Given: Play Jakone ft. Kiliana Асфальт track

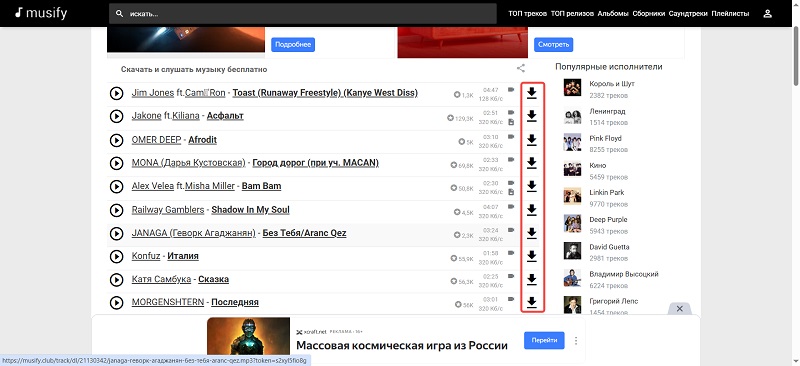Looking at the screenshot, I should [116, 116].
